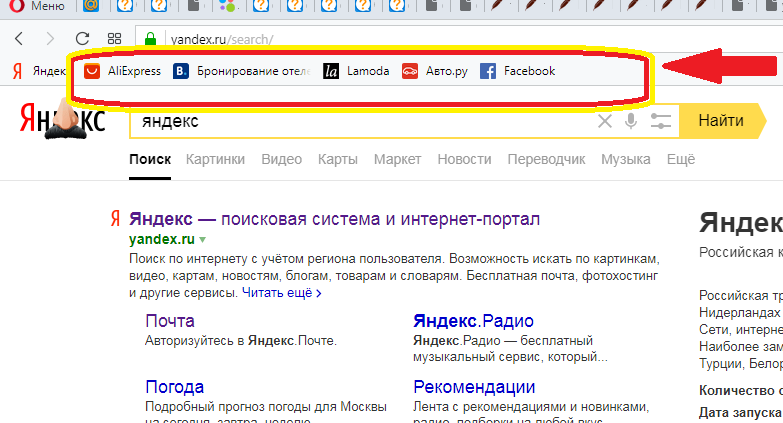The width and height of the screenshot is (783, 423).
Task: Open the Погода sitelink
Action: click(x=175, y=387)
